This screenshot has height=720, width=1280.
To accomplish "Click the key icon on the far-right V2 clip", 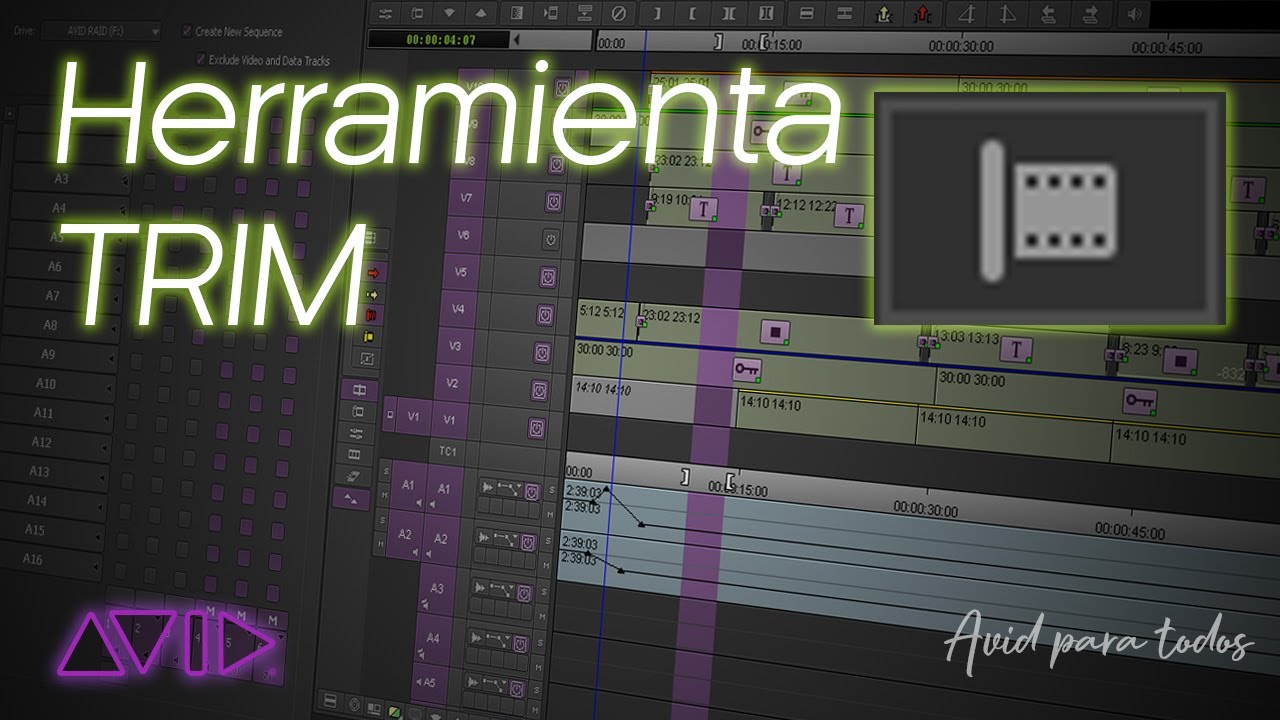I will (x=1140, y=399).
